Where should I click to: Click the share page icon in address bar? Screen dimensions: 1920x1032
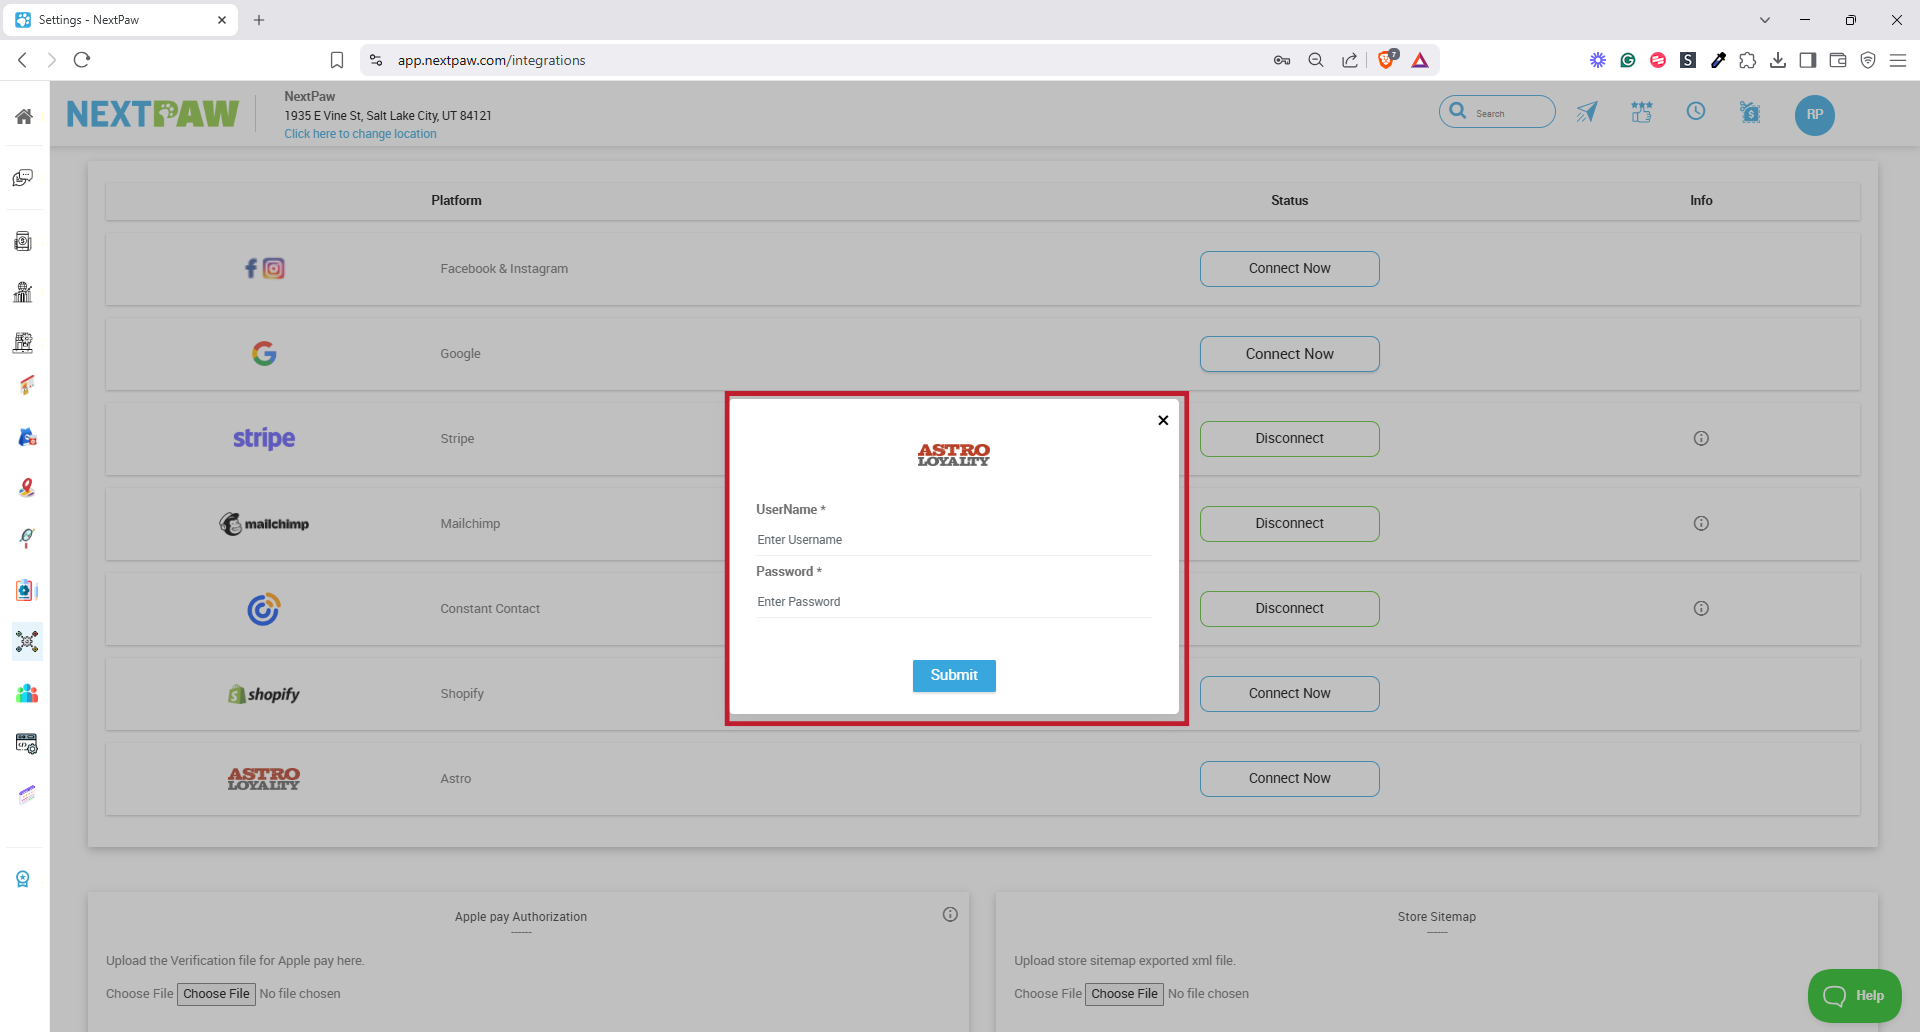[x=1350, y=60]
